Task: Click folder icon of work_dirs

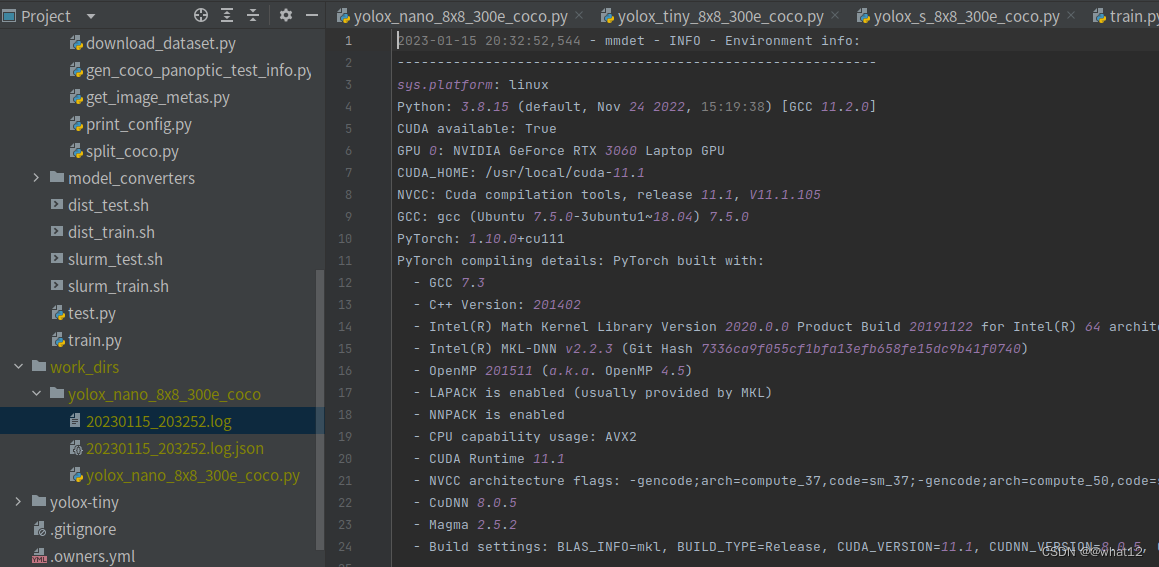Action: point(38,367)
